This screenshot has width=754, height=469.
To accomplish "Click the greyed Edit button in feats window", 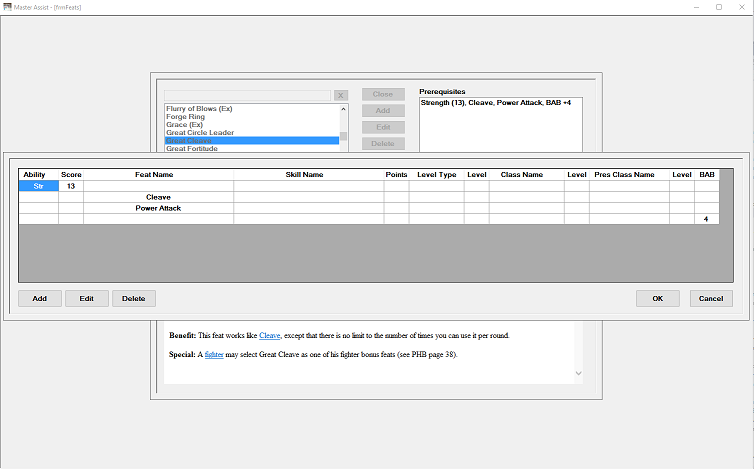I will pyautogui.click(x=383, y=127).
